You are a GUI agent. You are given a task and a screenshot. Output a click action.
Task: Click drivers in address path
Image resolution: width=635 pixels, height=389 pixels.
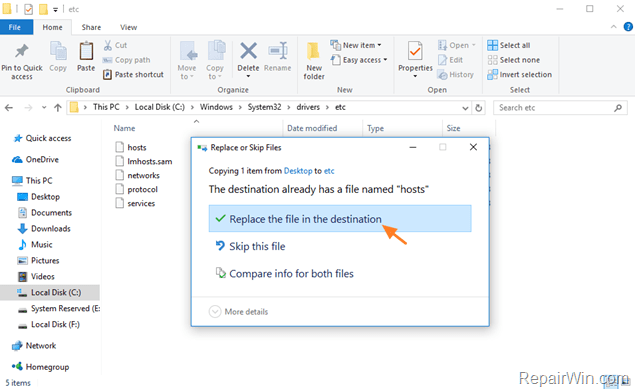[x=308, y=107]
